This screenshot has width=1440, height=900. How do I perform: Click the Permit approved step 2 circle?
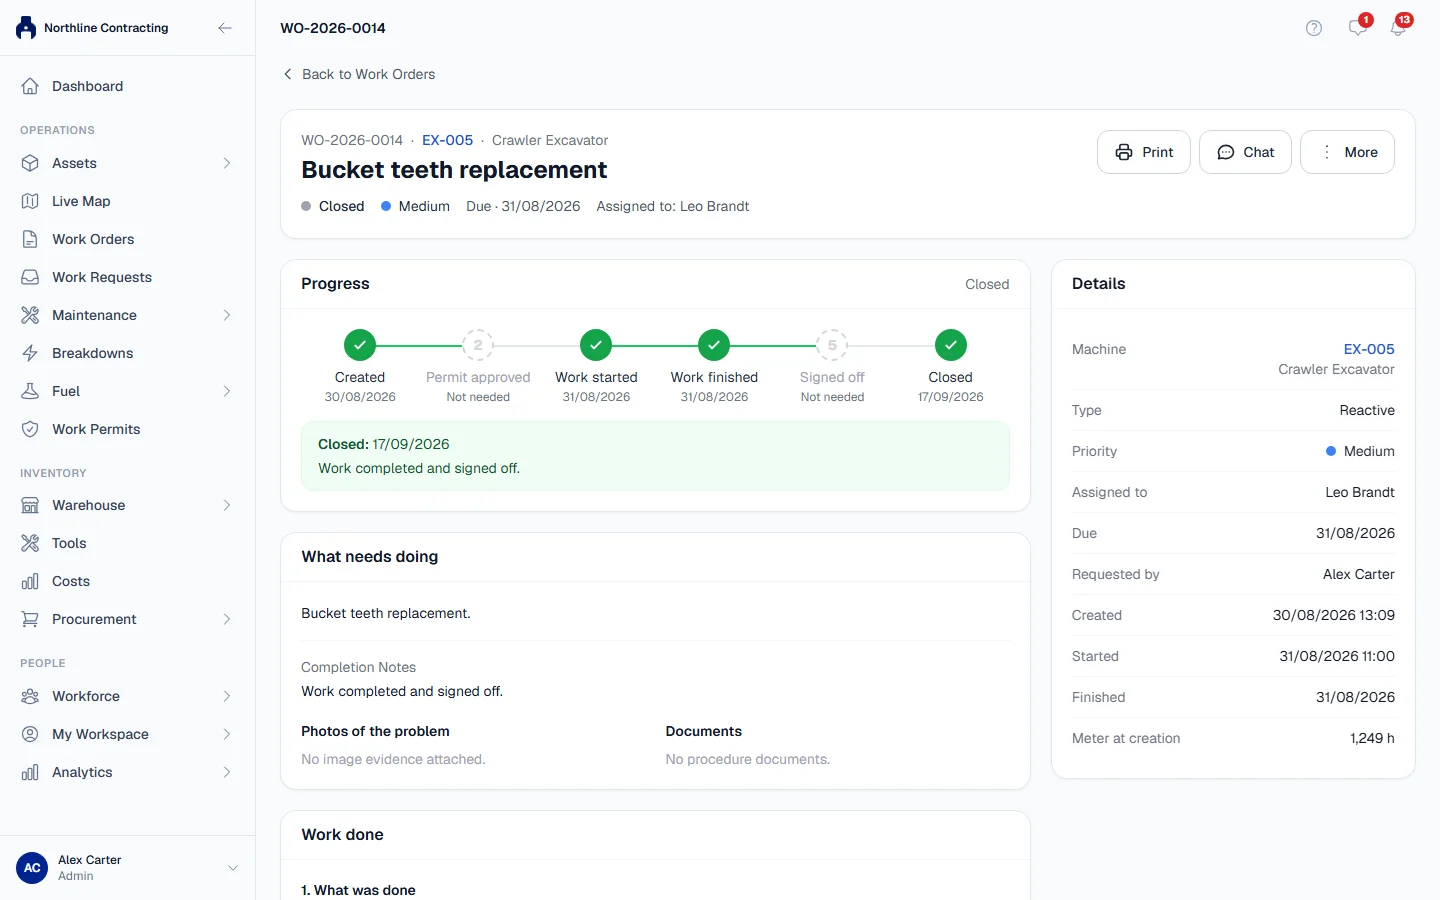(x=478, y=345)
